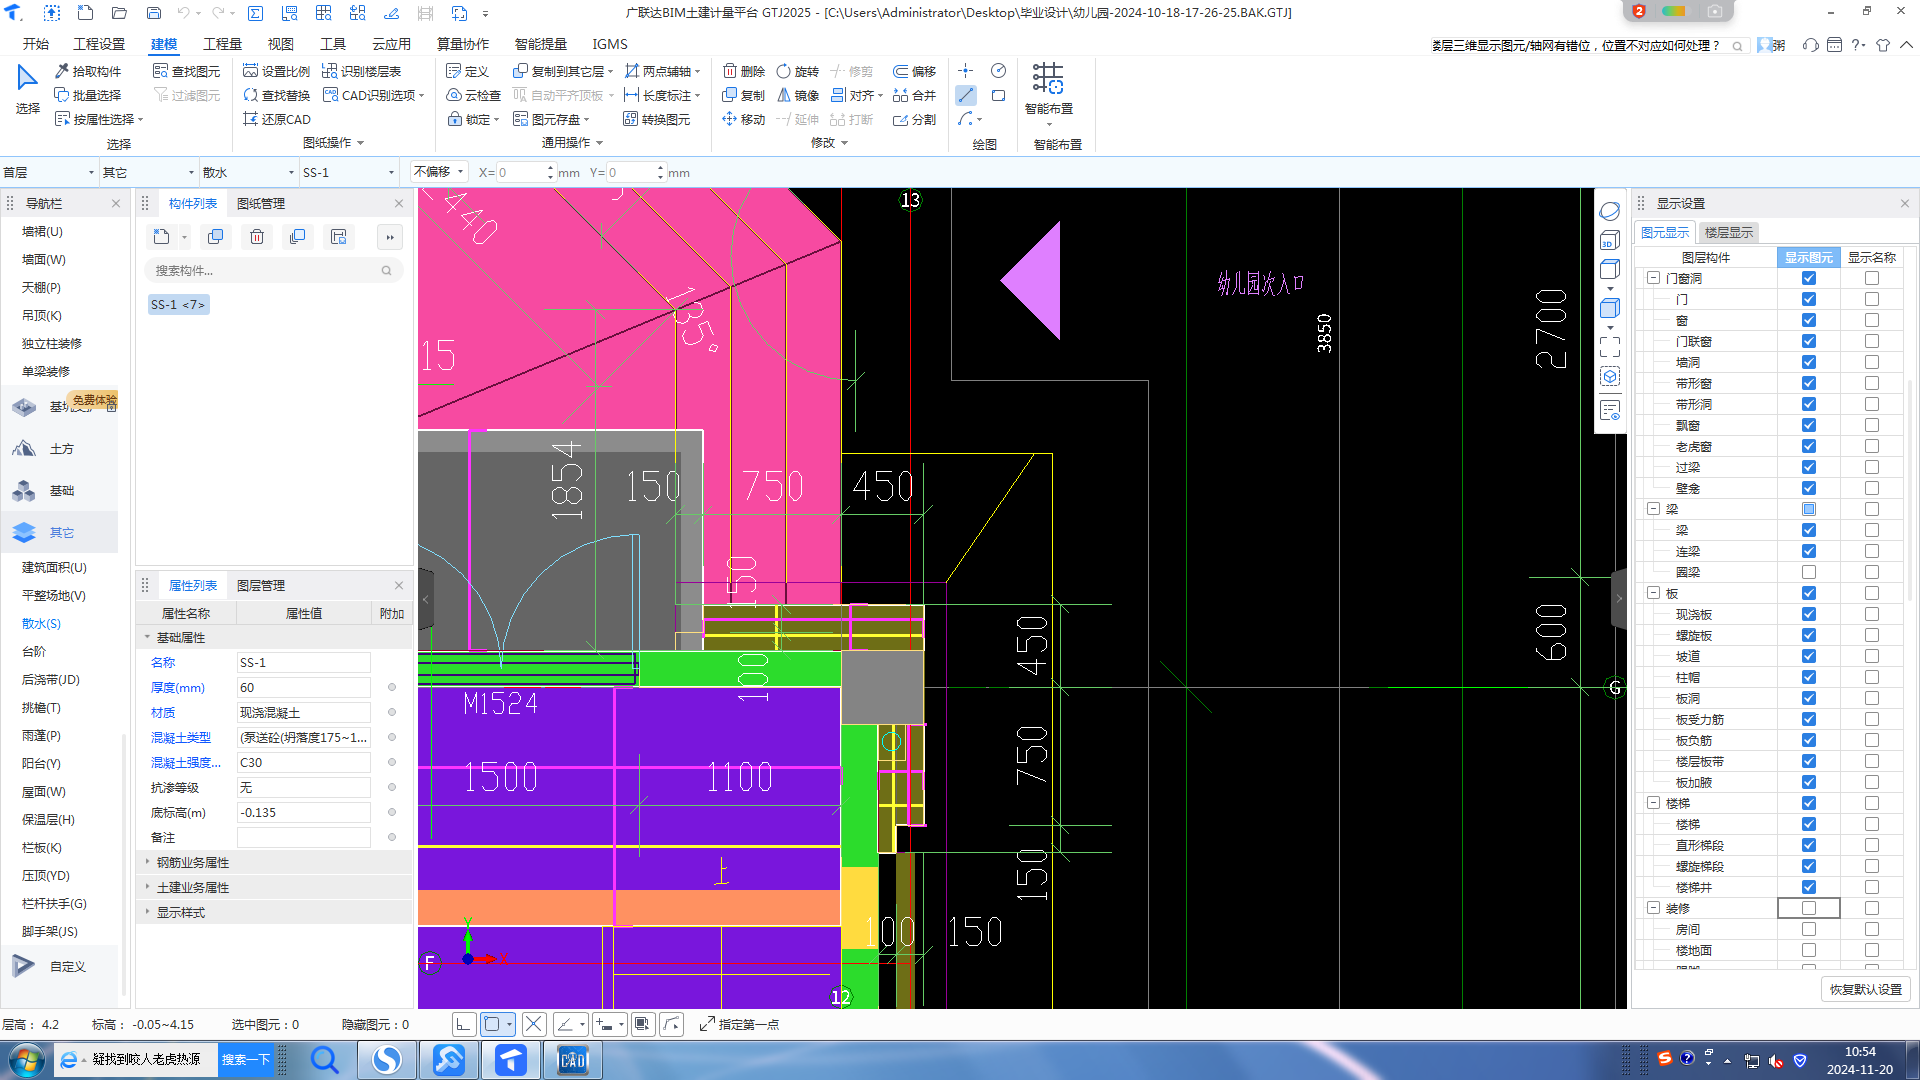The image size is (1920, 1080).
Task: Collapse the 门窗洞 tree node
Action: pyautogui.click(x=1653, y=278)
